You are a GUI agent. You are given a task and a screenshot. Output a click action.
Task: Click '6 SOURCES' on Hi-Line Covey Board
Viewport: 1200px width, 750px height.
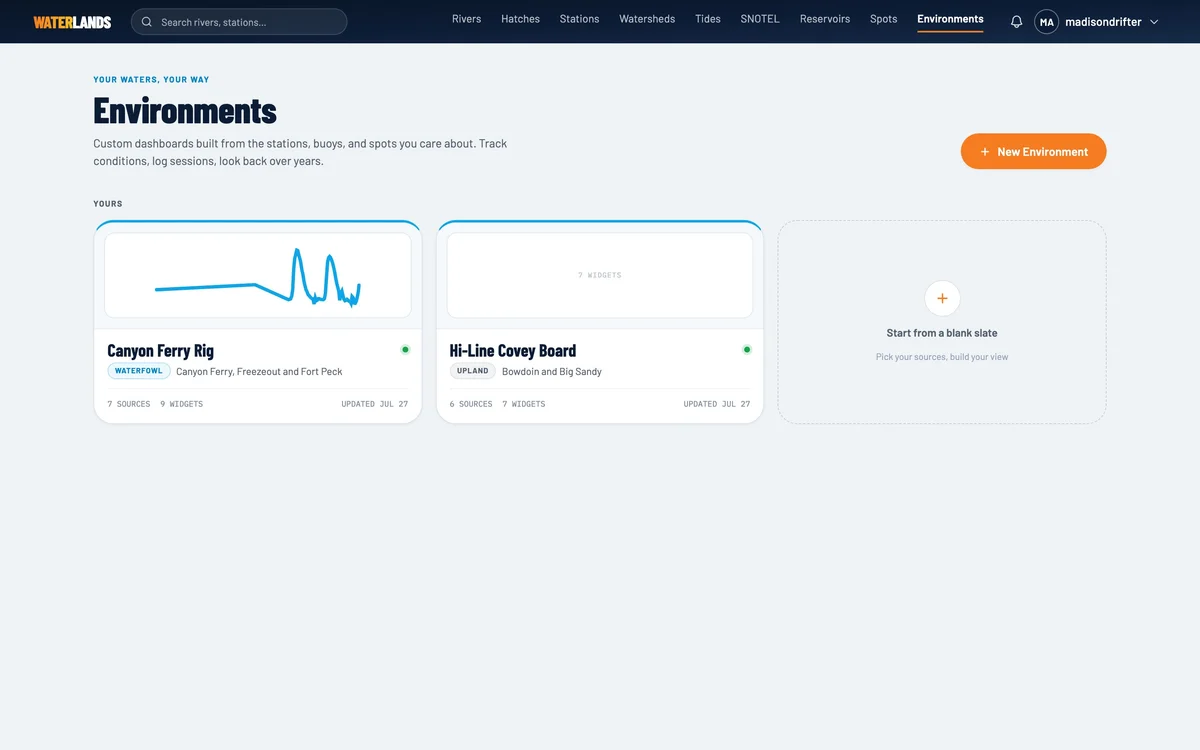(471, 404)
